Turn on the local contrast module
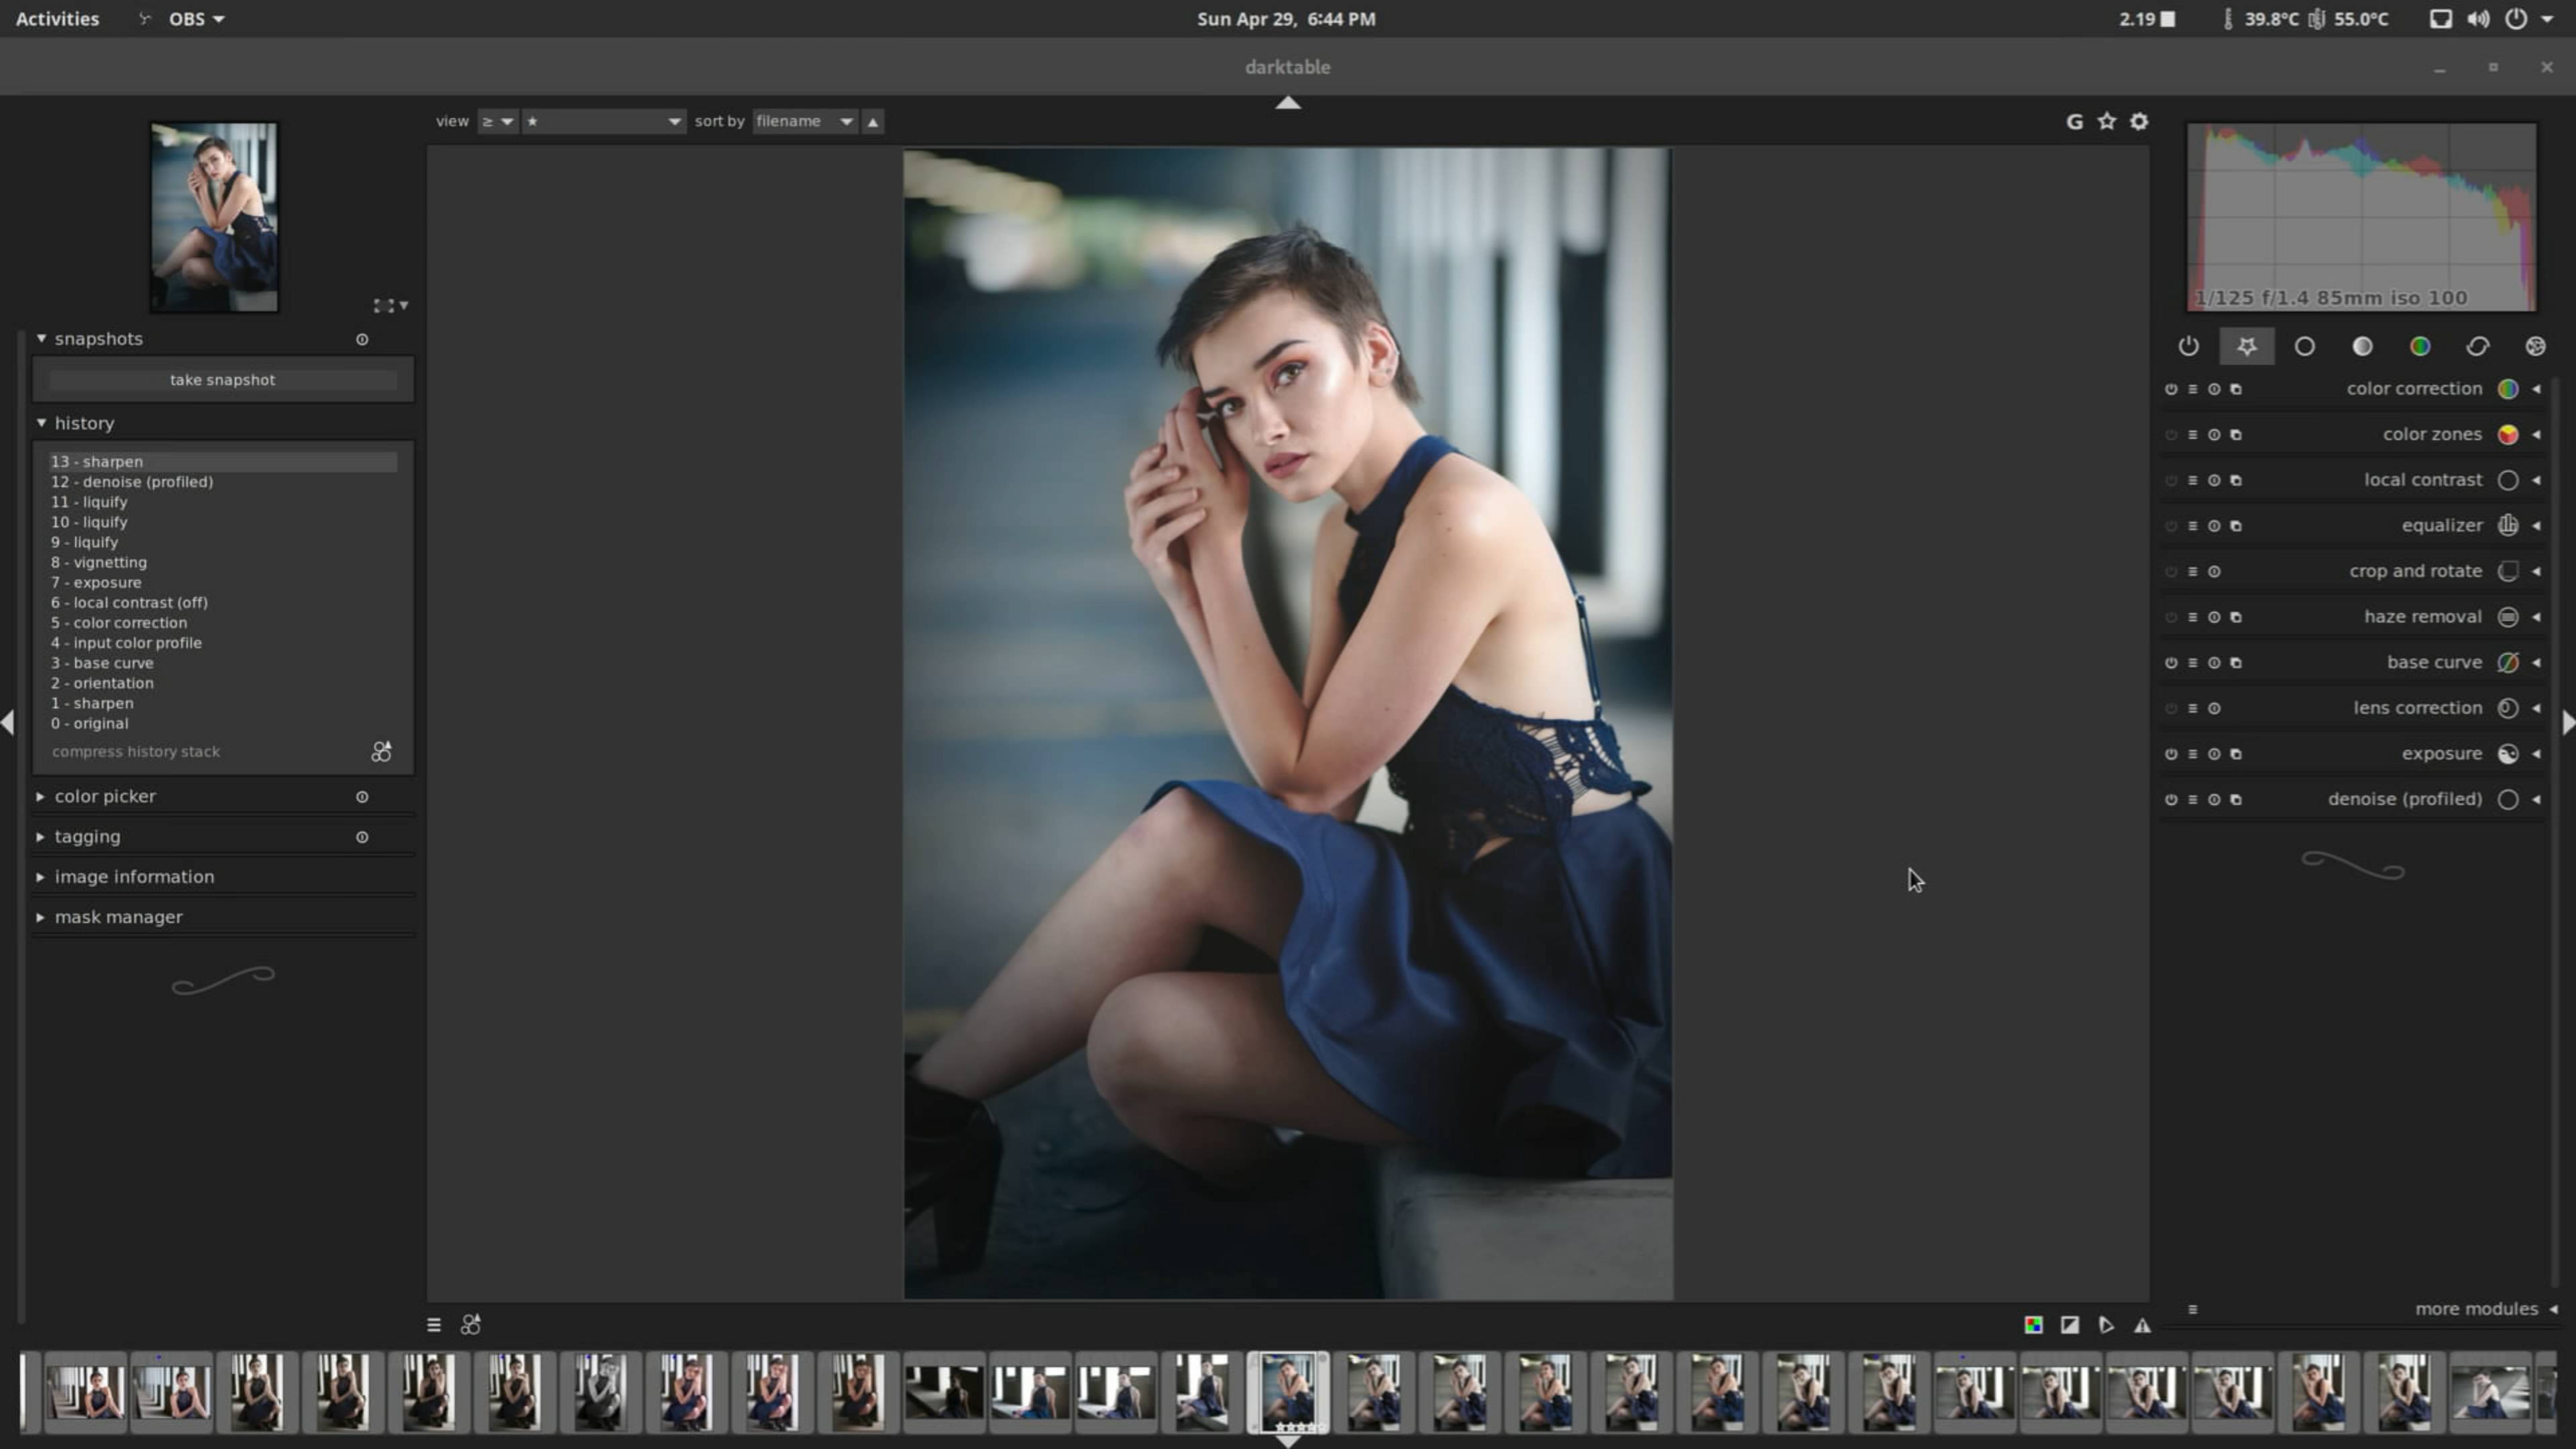Viewport: 2576px width, 1449px height. [2171, 481]
